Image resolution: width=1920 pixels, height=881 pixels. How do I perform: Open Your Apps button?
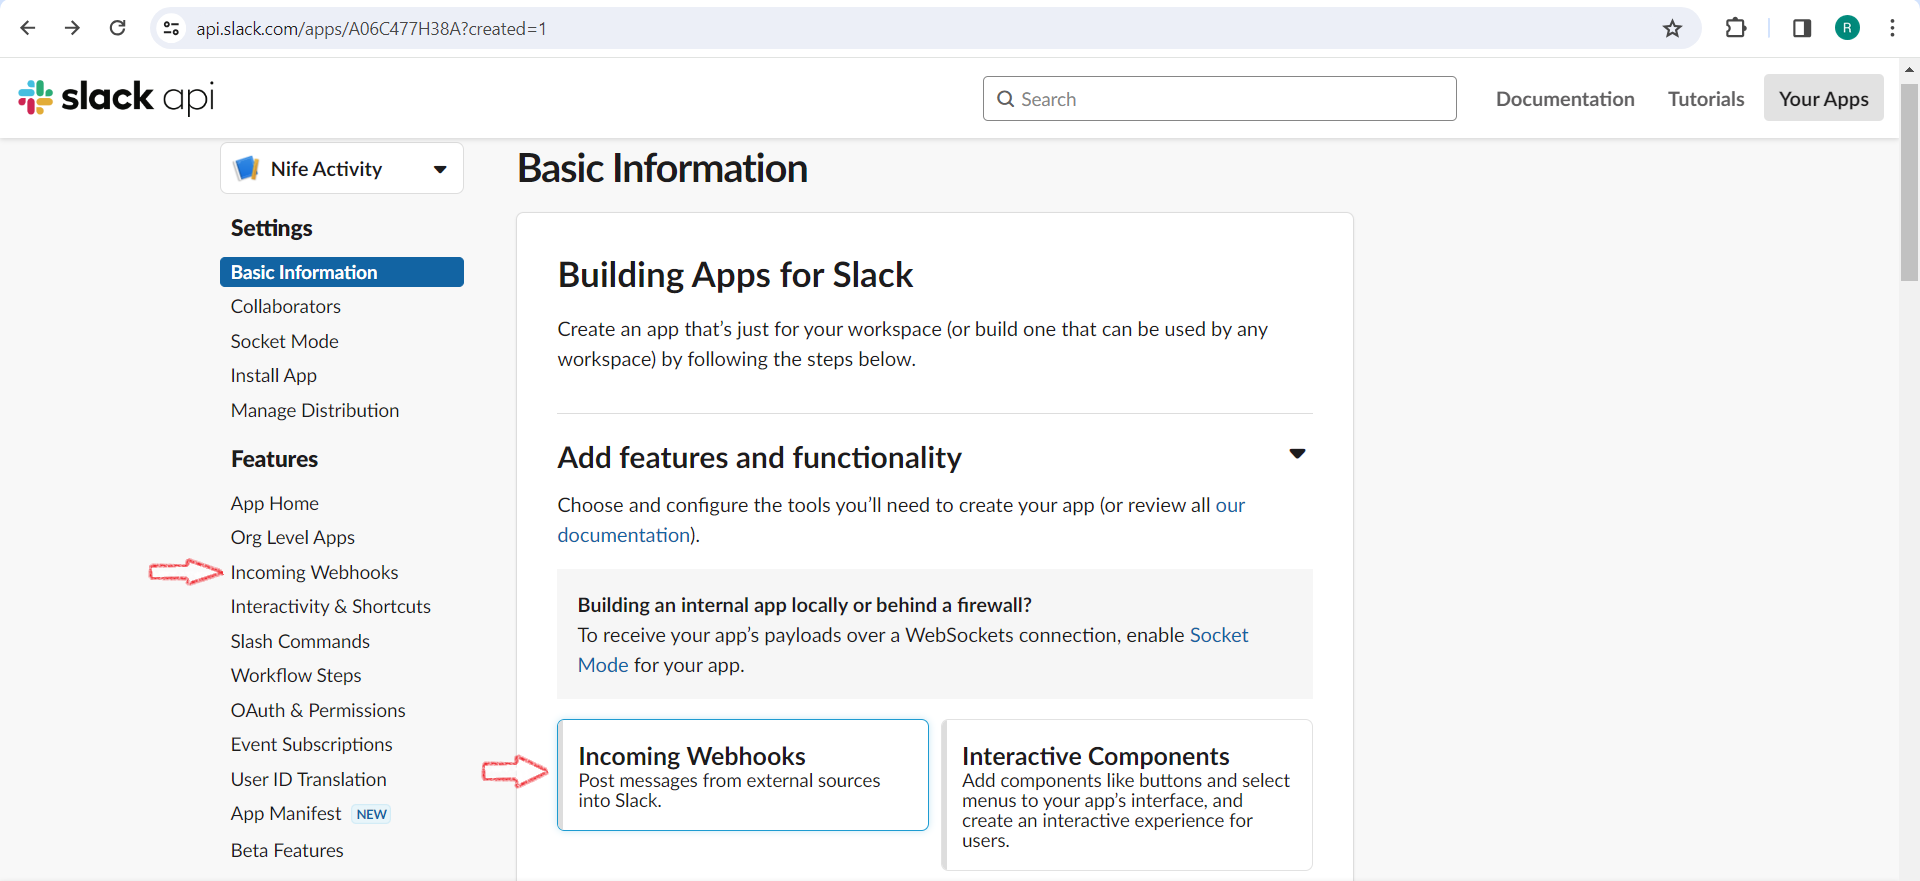pyautogui.click(x=1823, y=98)
